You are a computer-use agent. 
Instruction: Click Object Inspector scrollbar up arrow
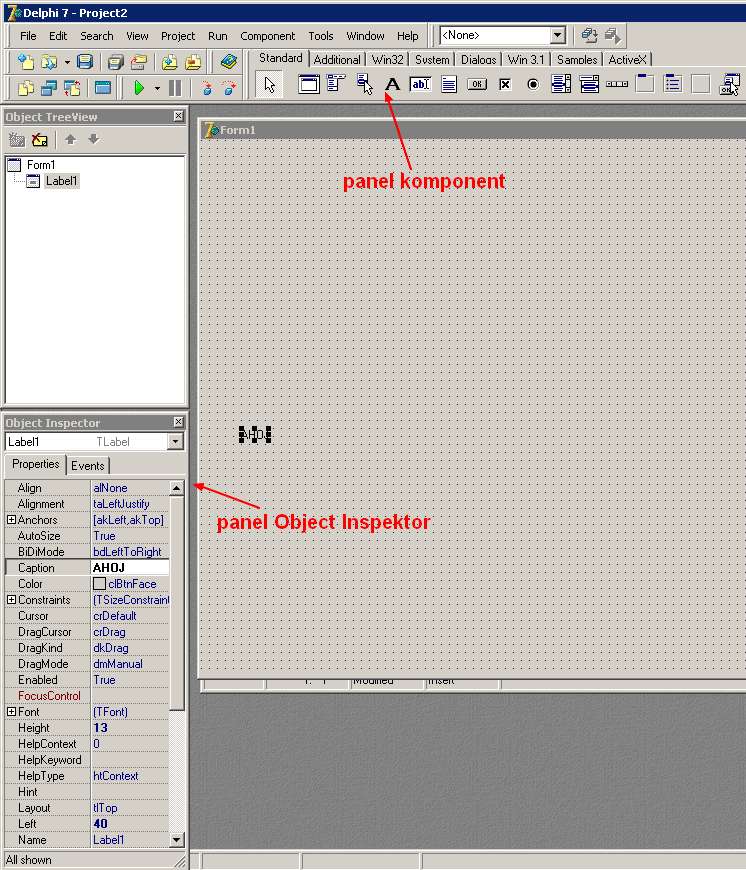(176, 488)
